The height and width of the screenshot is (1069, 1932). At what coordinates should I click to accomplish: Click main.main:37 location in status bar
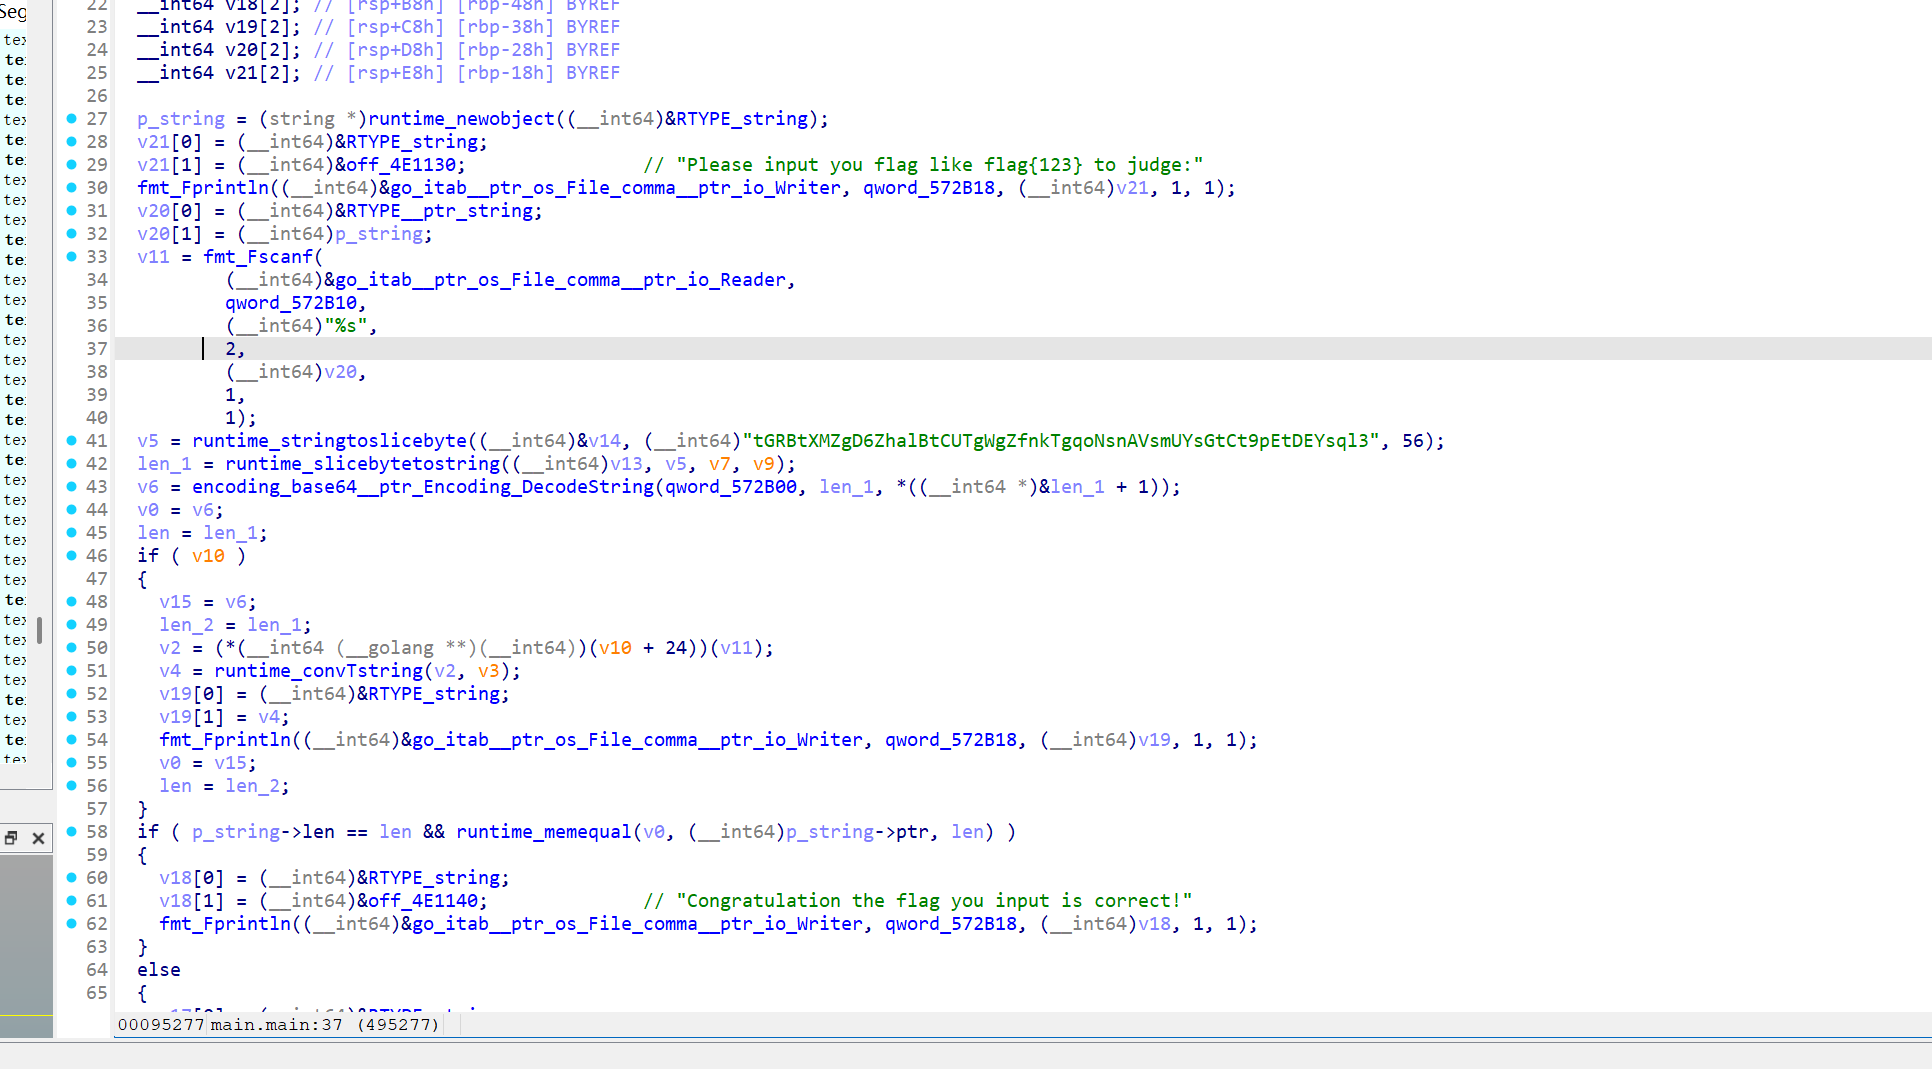click(x=276, y=1025)
